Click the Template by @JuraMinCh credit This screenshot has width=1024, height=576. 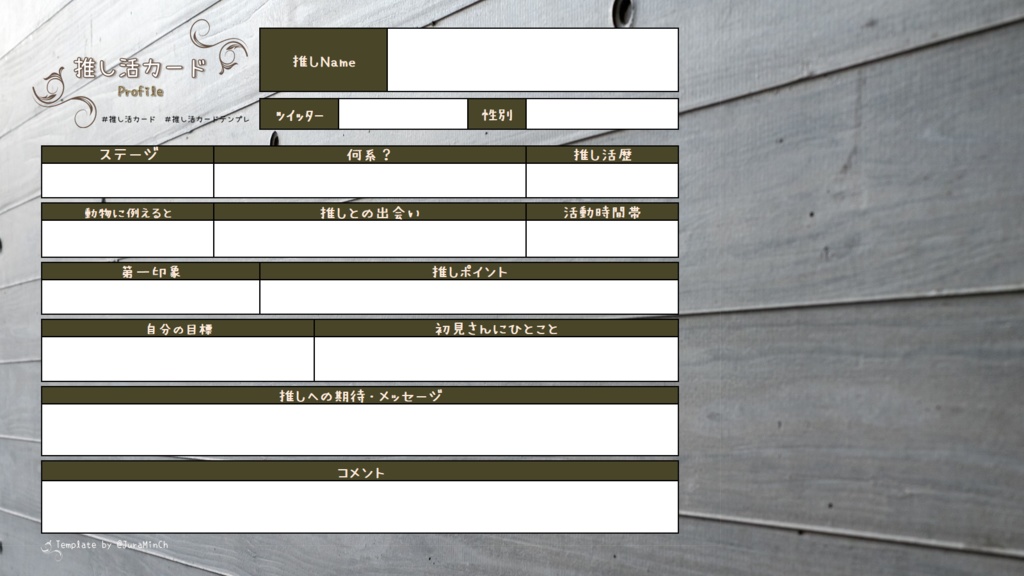click(x=112, y=545)
